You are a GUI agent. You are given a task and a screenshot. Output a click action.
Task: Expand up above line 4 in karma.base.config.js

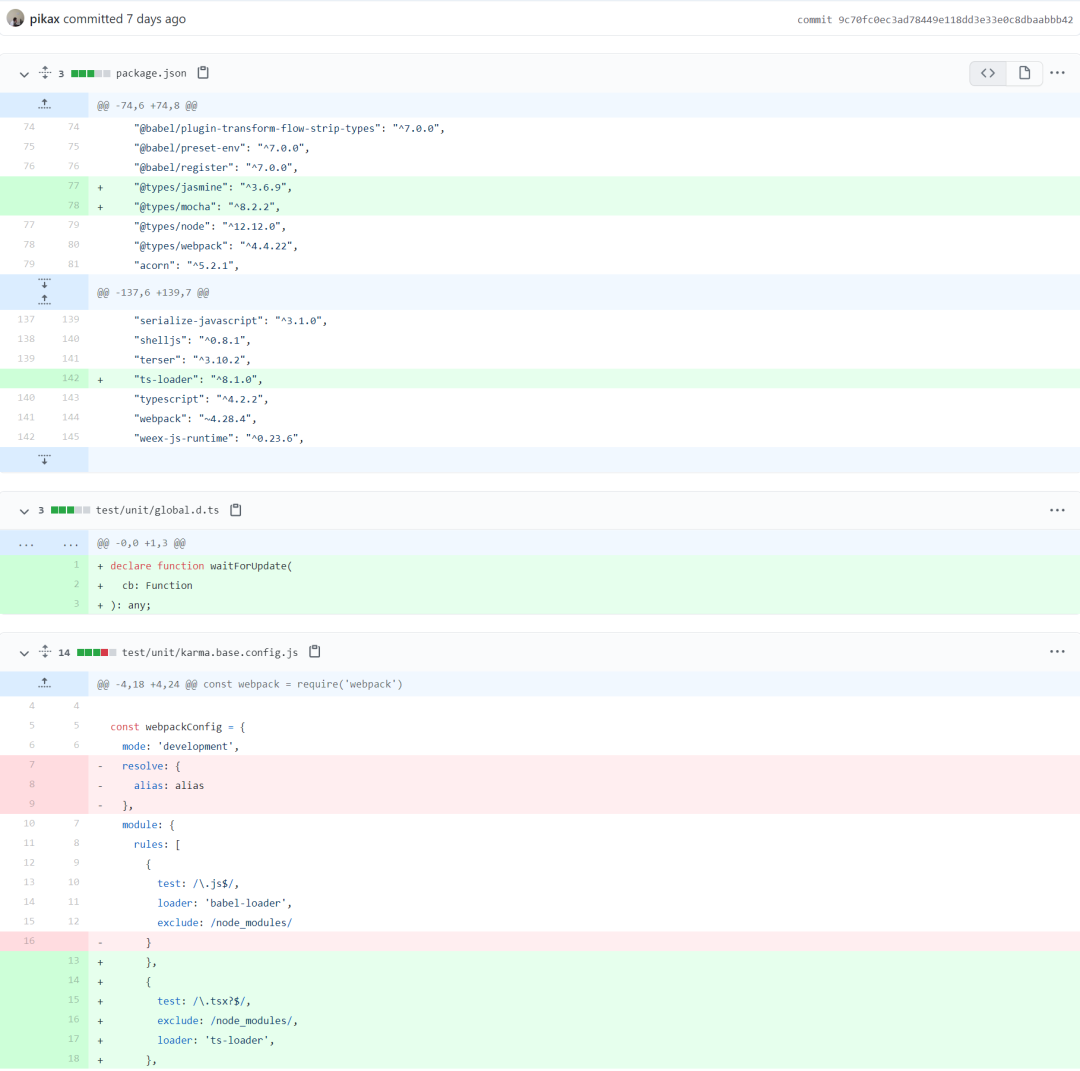(44, 683)
